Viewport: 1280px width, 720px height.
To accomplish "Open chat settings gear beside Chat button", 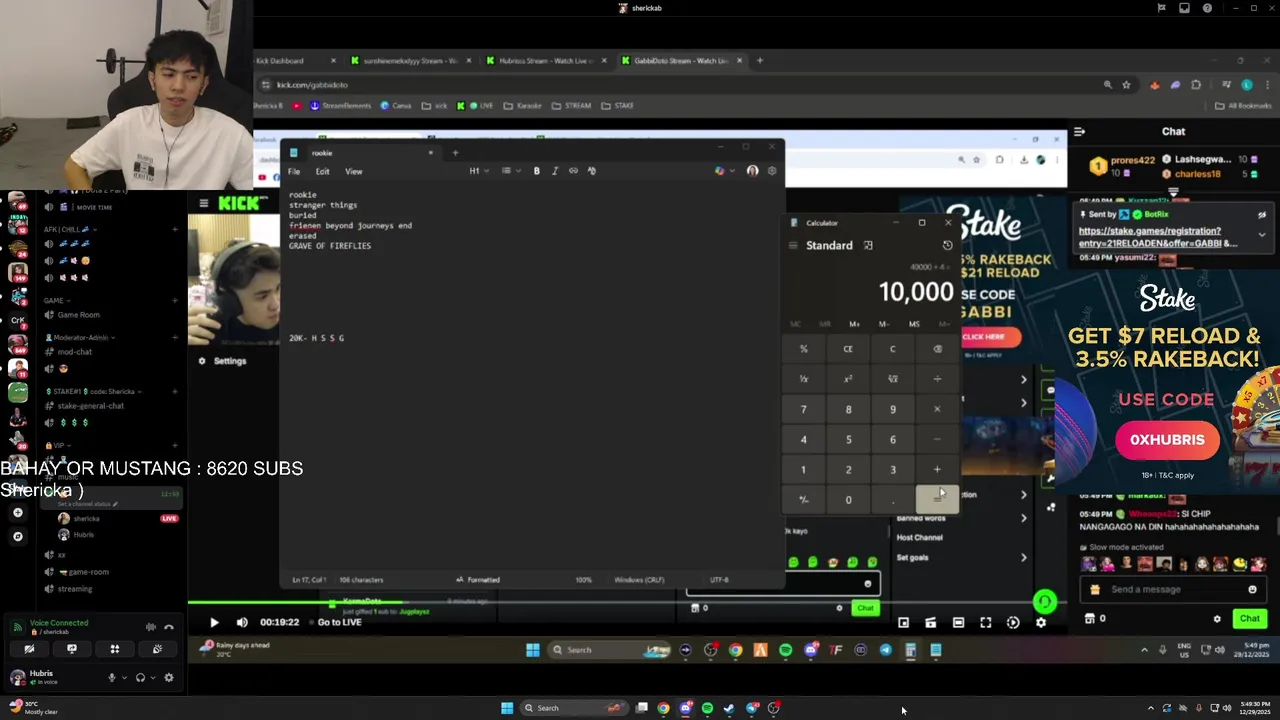I will click(x=1217, y=619).
